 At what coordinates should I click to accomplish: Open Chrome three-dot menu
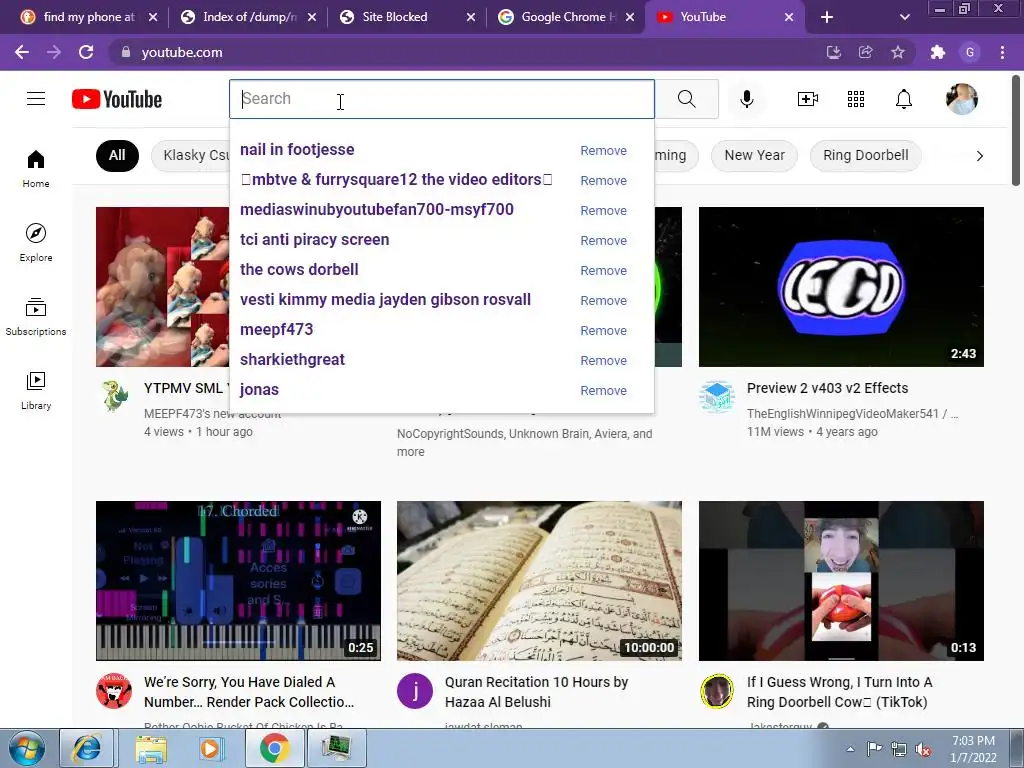[1002, 52]
